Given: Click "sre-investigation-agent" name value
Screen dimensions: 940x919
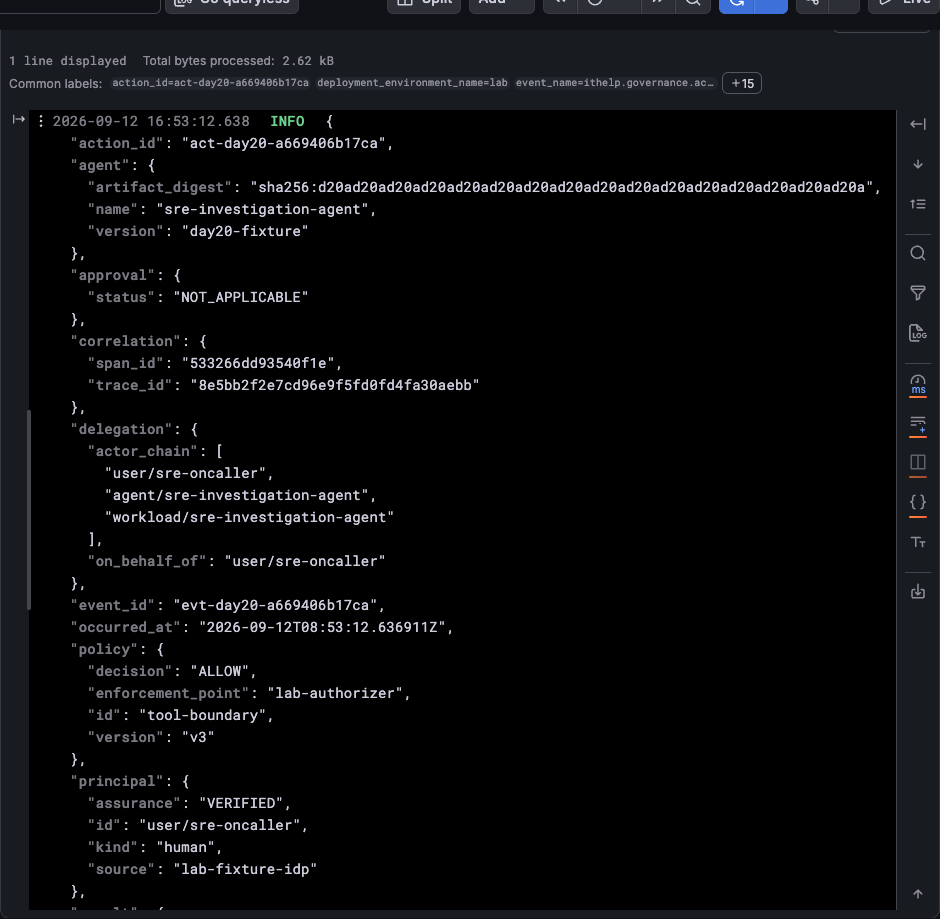Looking at the screenshot, I should pos(262,209).
